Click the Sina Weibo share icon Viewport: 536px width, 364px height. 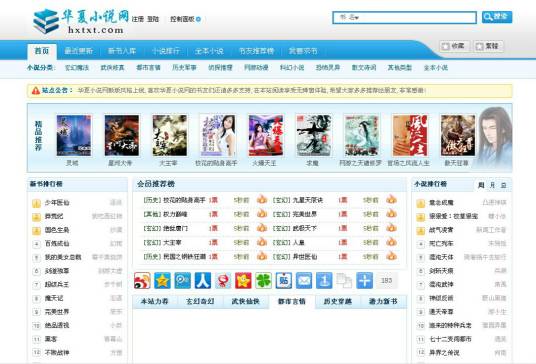click(142, 281)
